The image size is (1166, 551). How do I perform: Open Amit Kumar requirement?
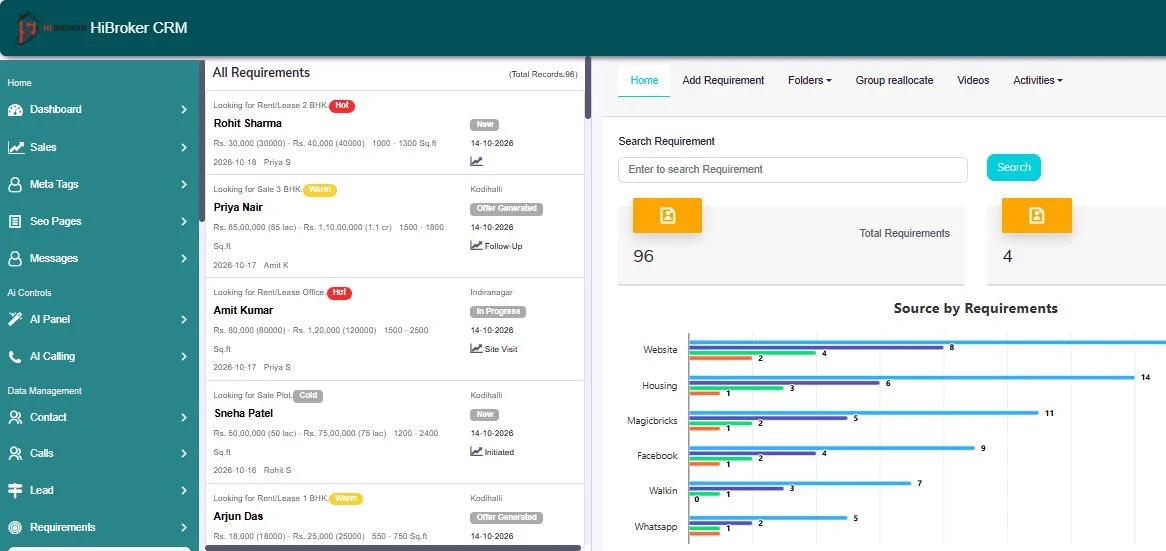243,311
